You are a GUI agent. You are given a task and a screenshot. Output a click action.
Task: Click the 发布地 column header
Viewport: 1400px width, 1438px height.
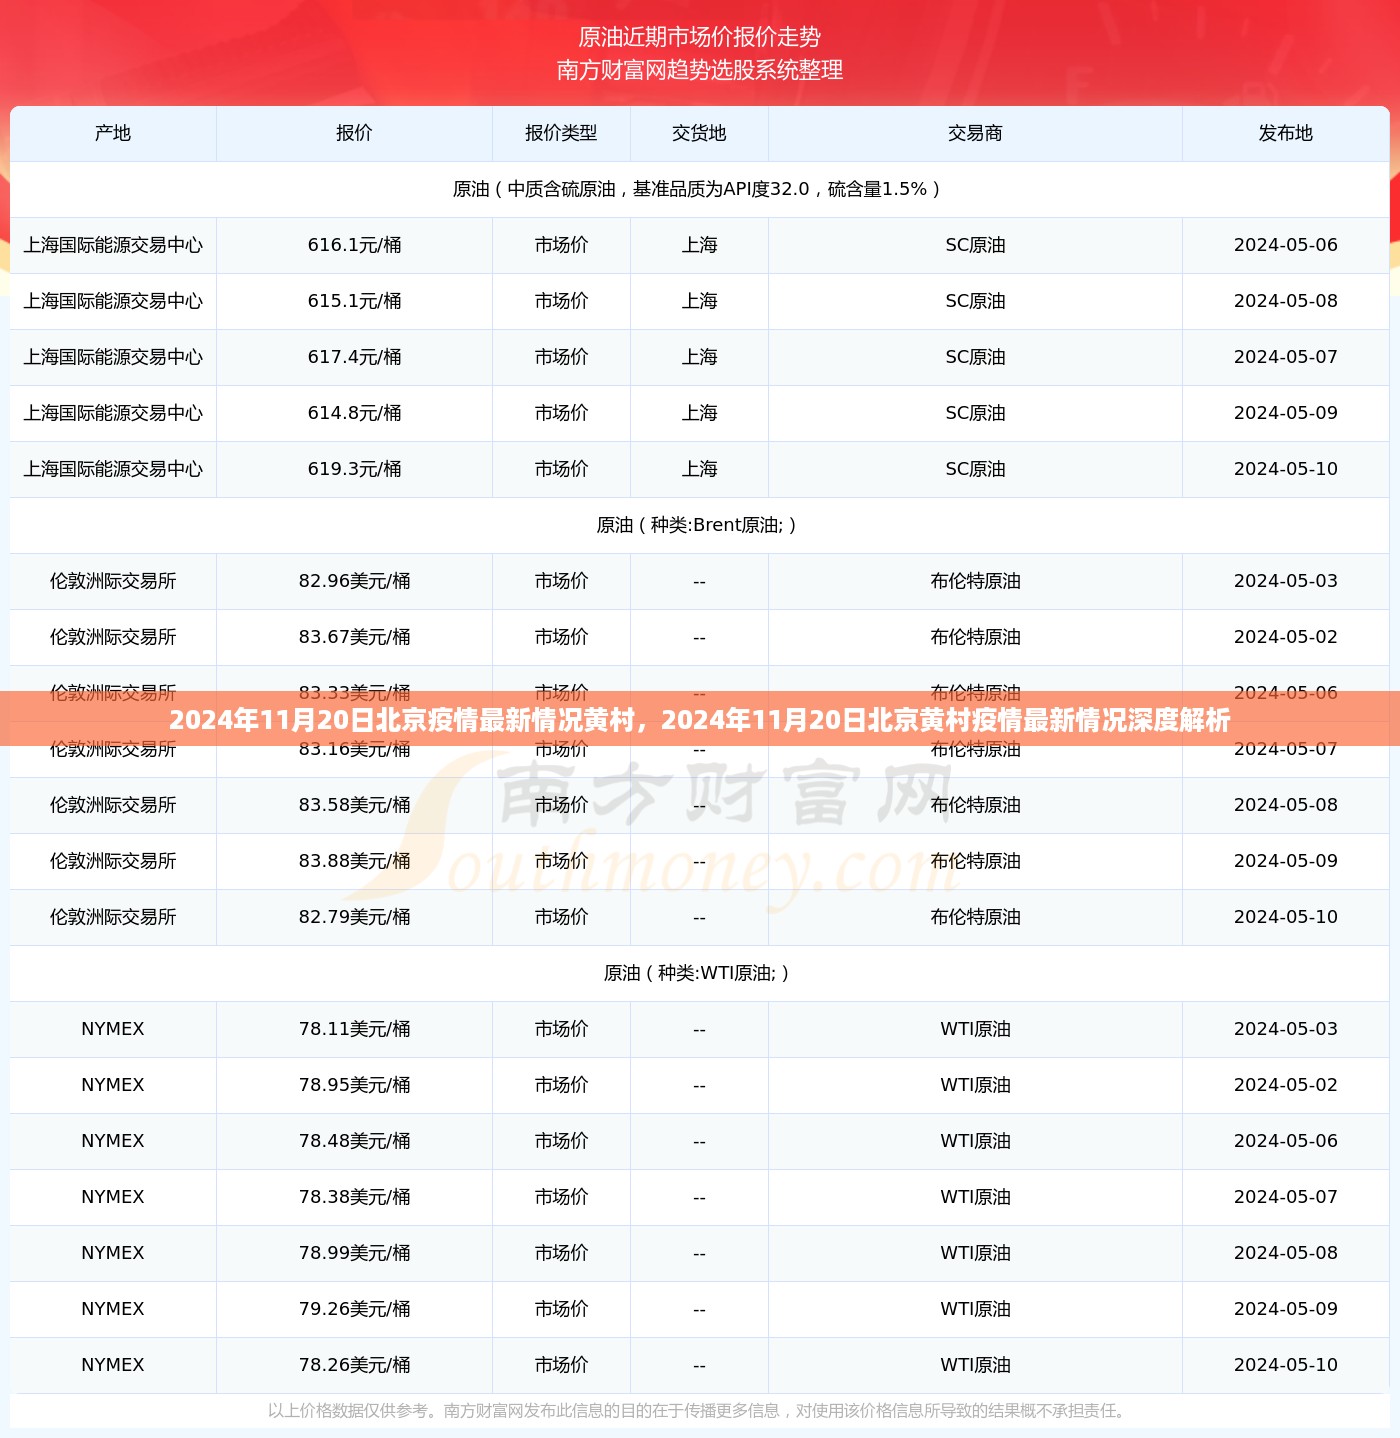click(x=1285, y=133)
